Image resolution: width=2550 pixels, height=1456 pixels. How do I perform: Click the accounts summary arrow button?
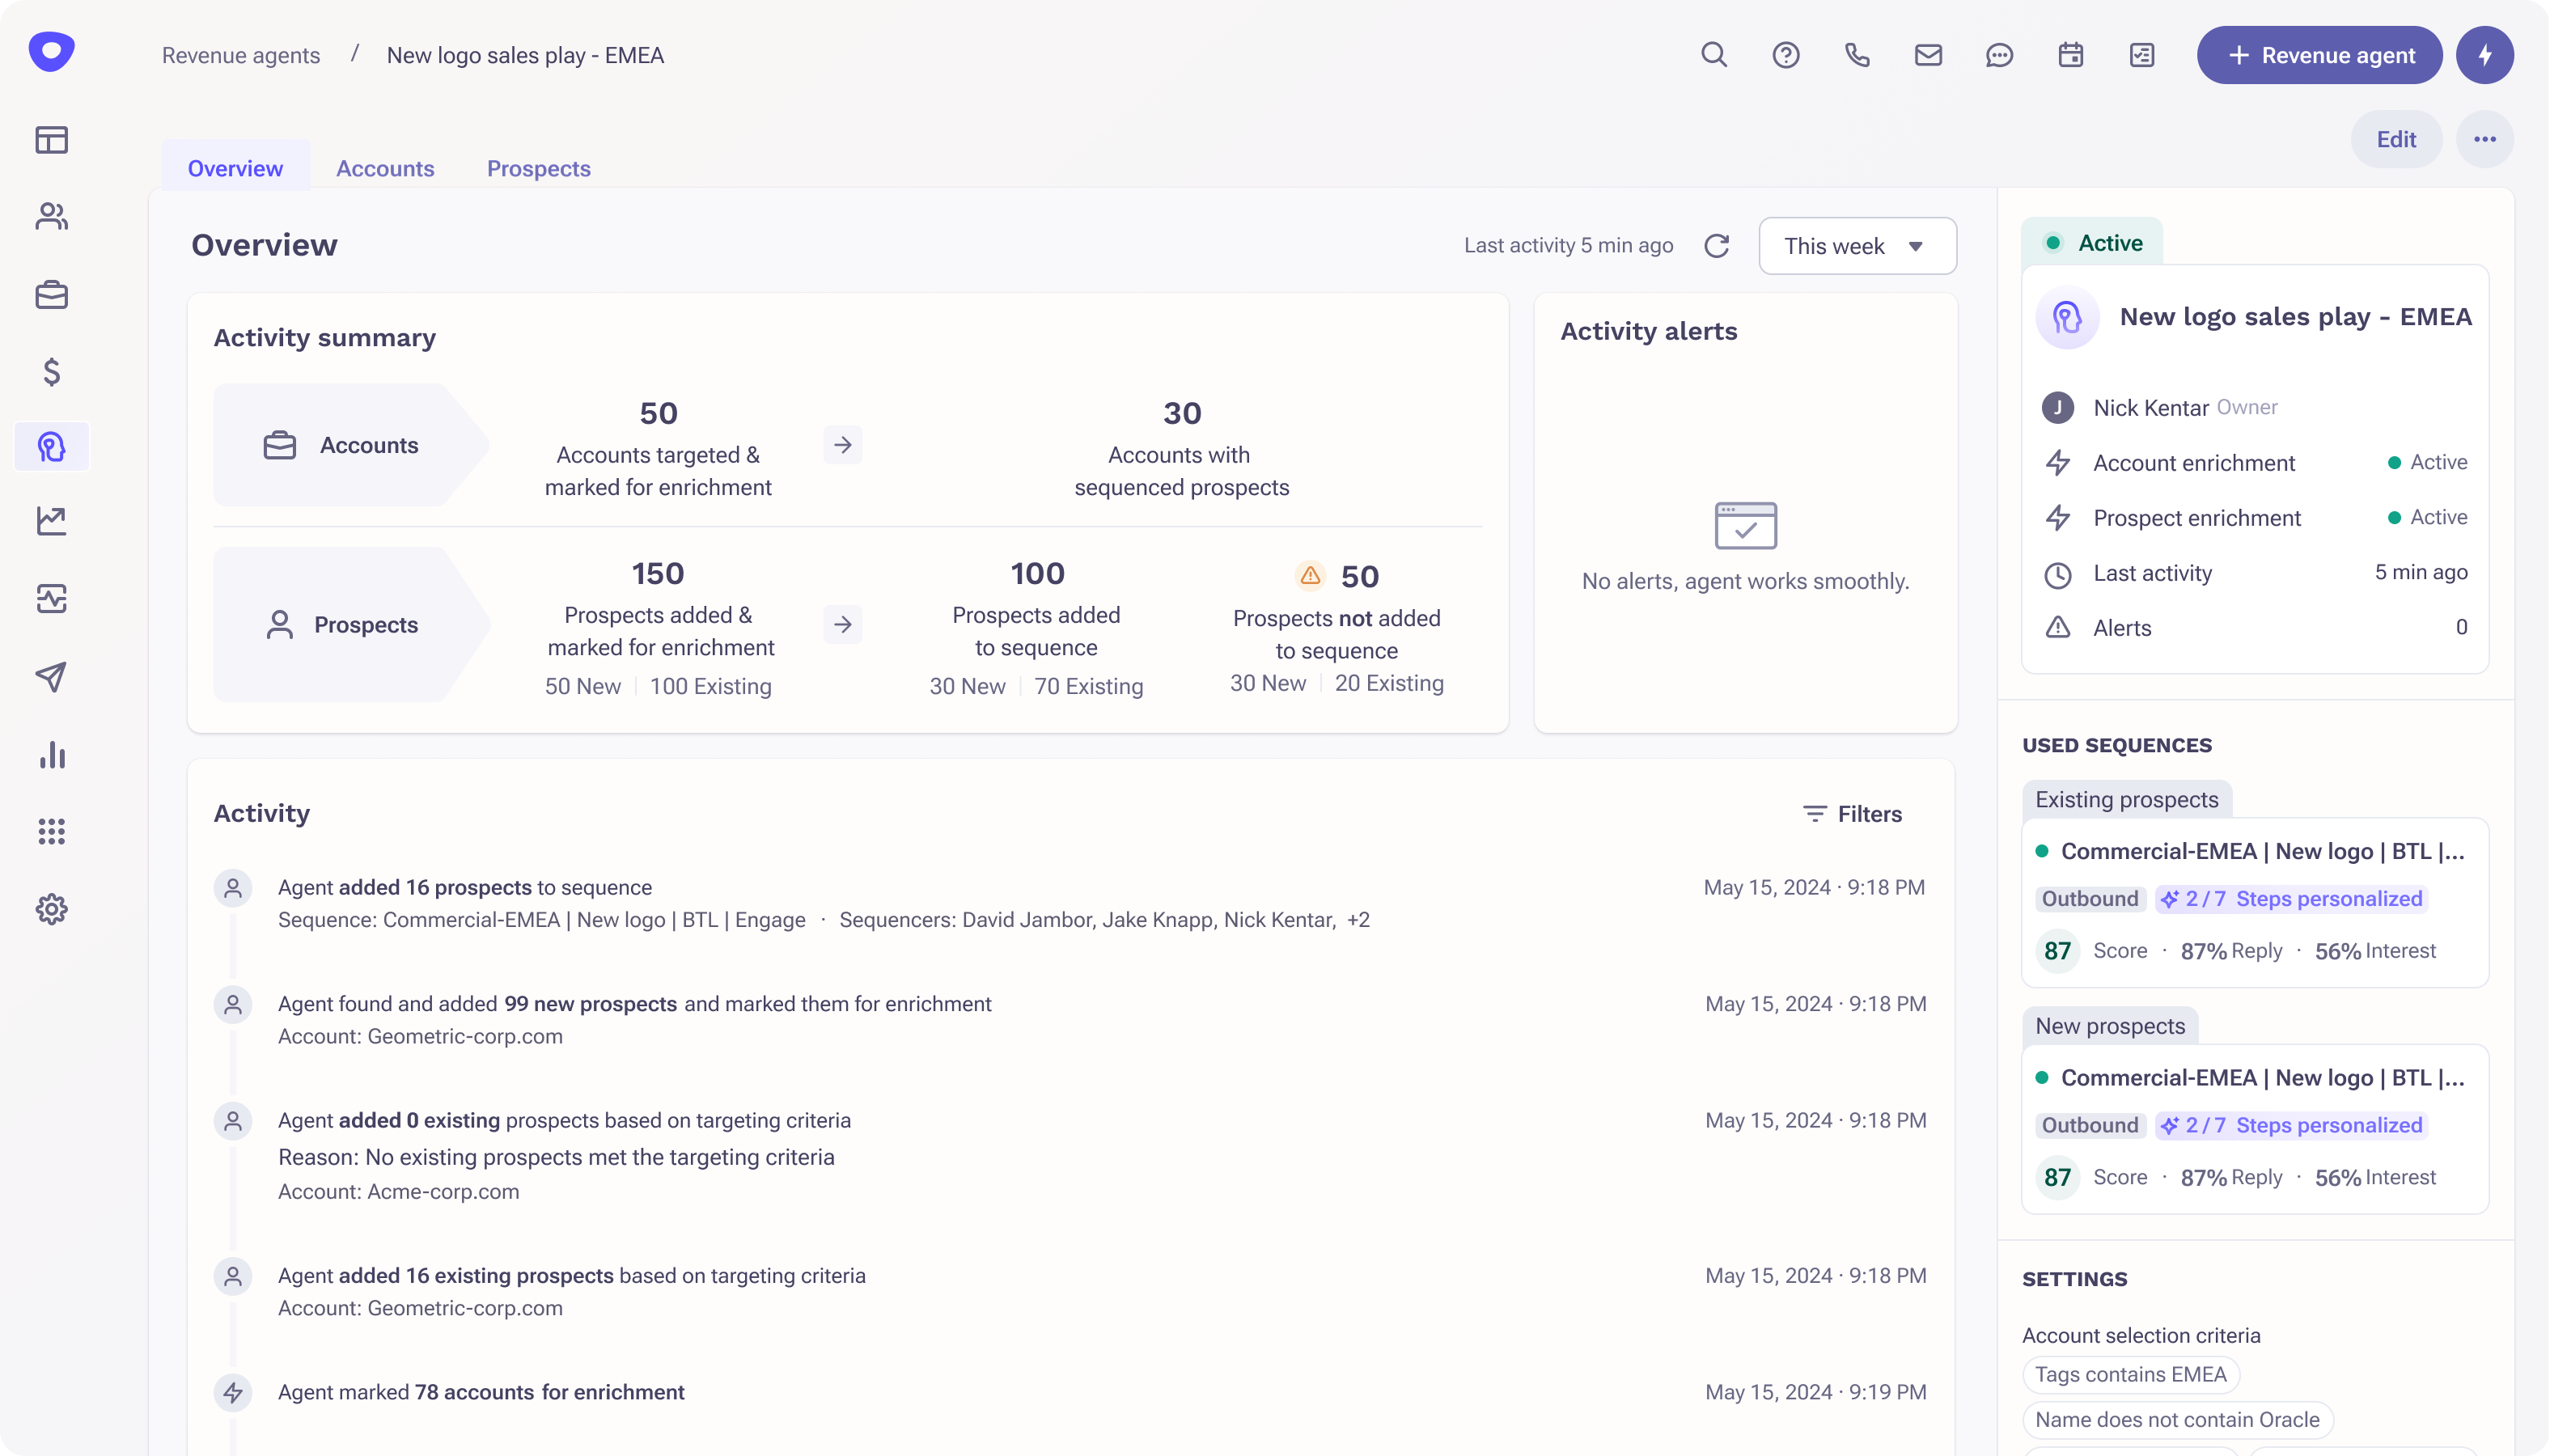[843, 445]
